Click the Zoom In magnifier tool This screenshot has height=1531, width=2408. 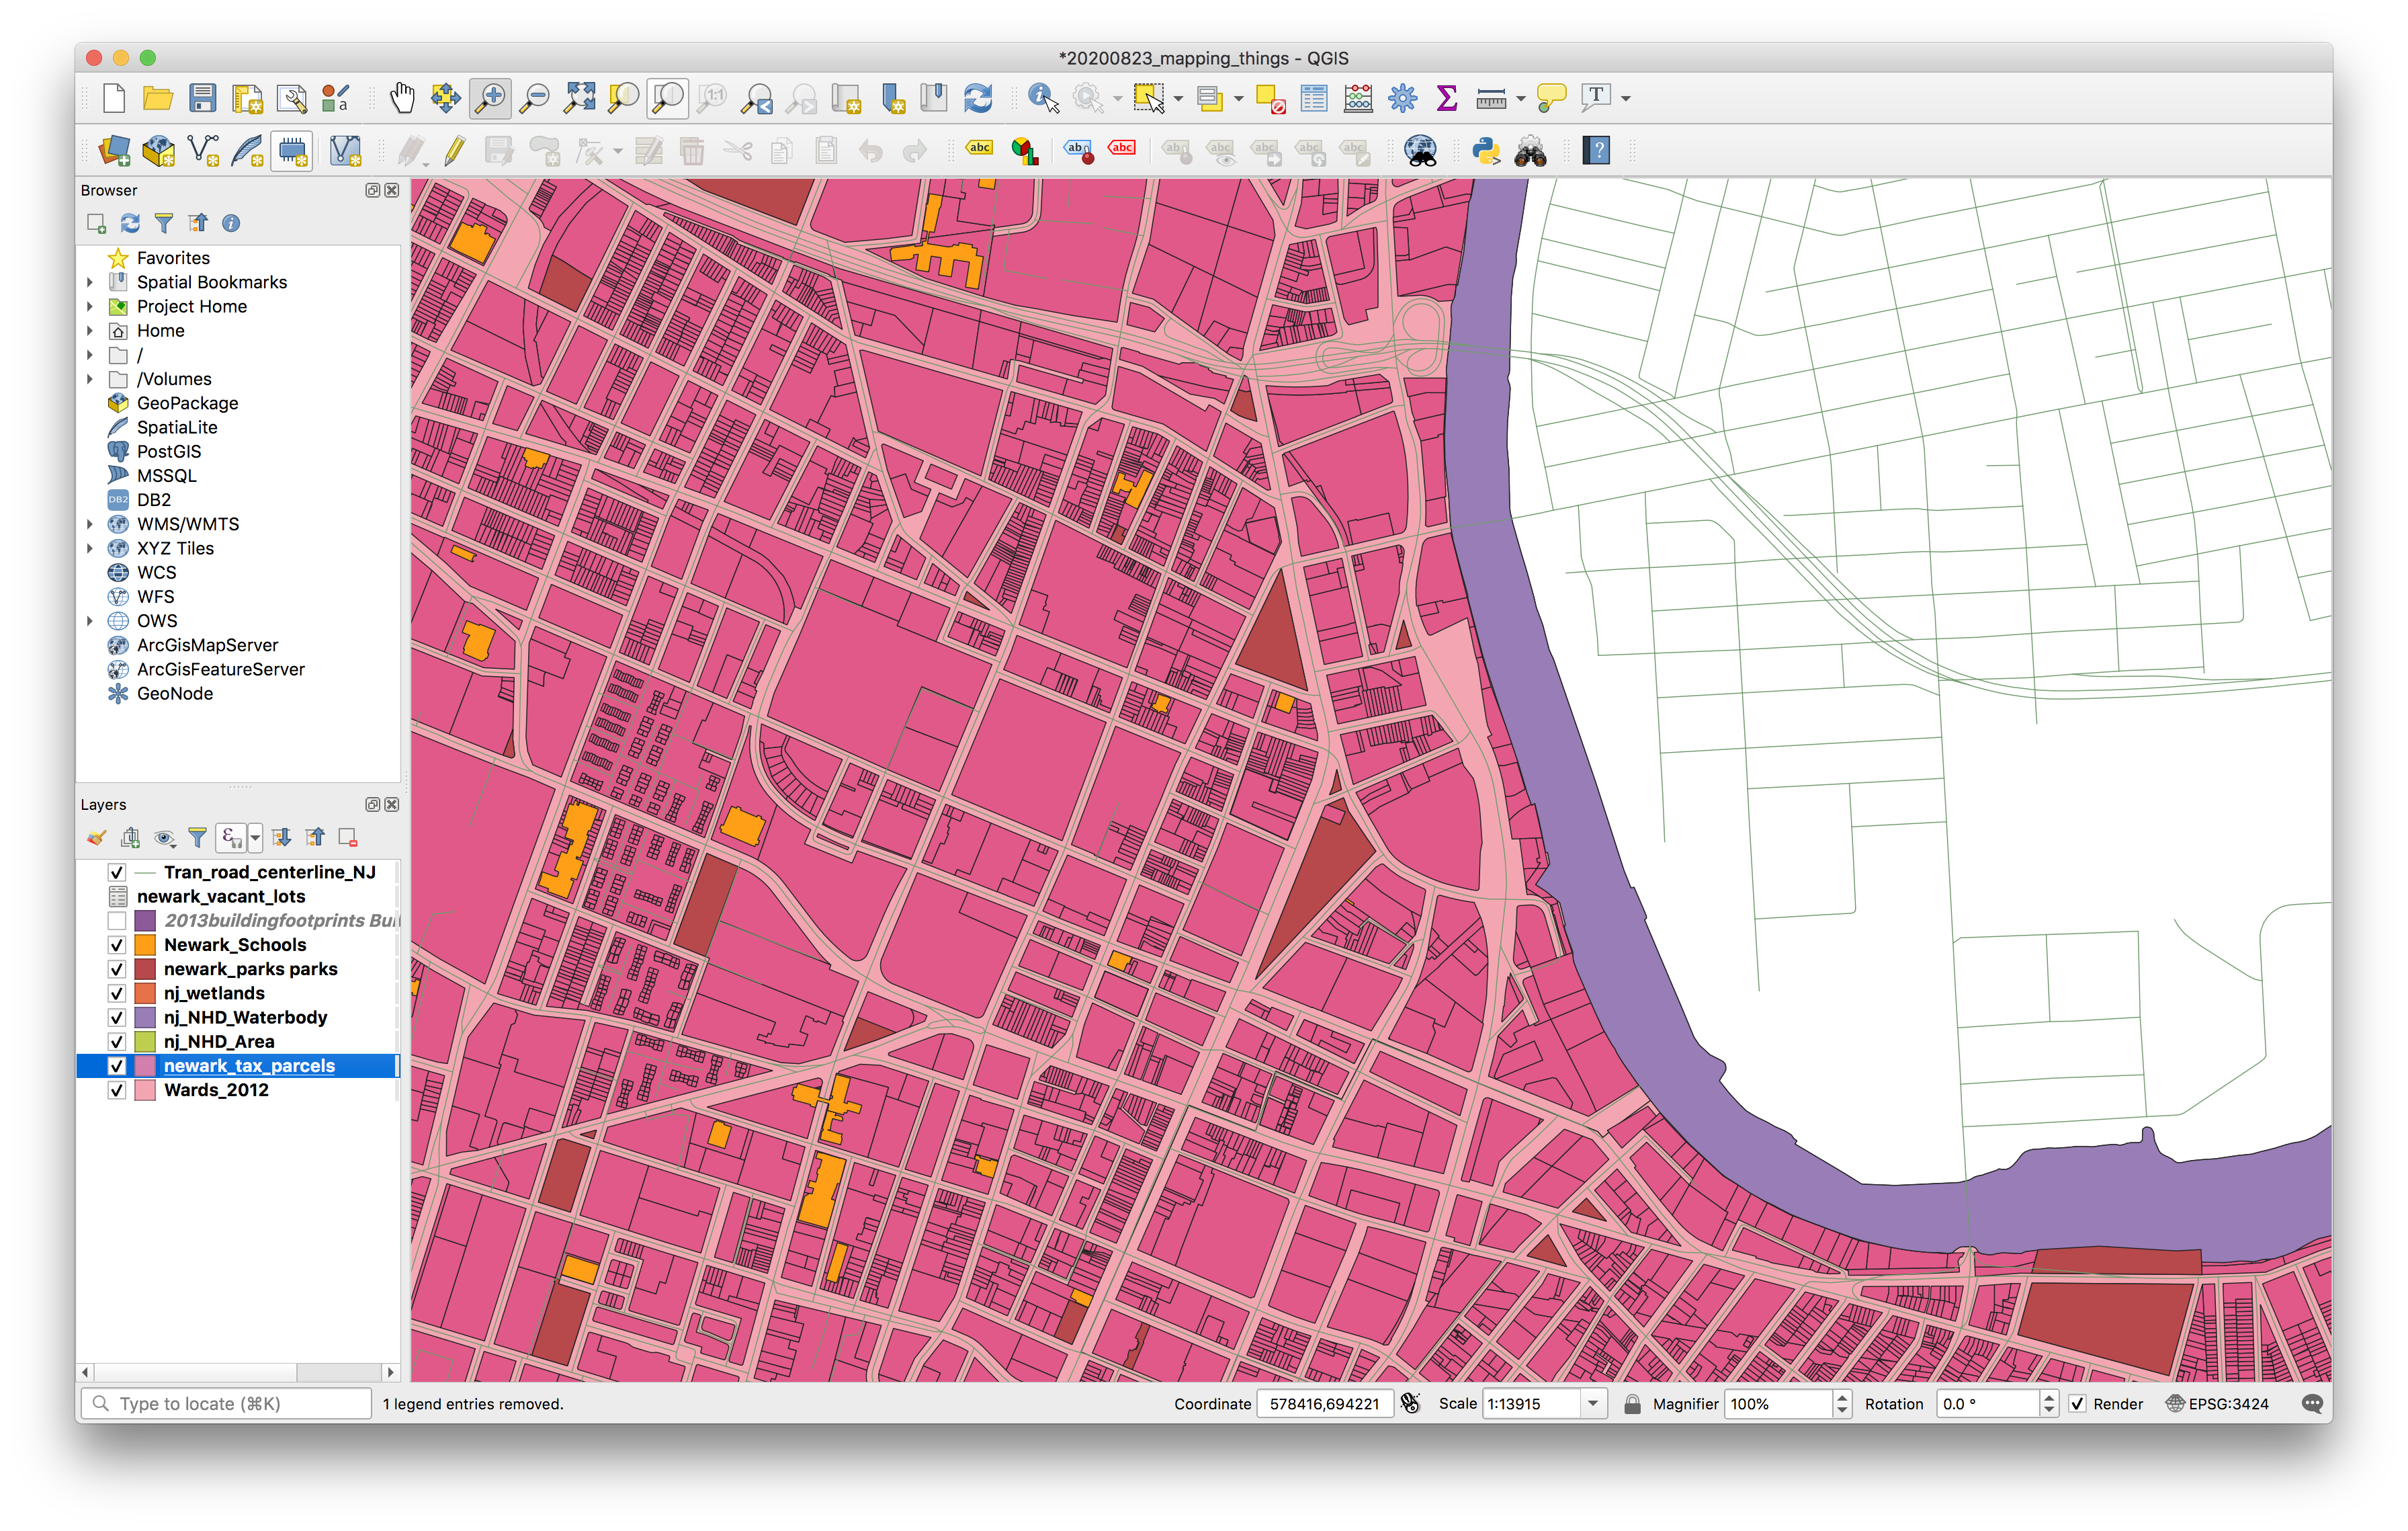tap(490, 97)
